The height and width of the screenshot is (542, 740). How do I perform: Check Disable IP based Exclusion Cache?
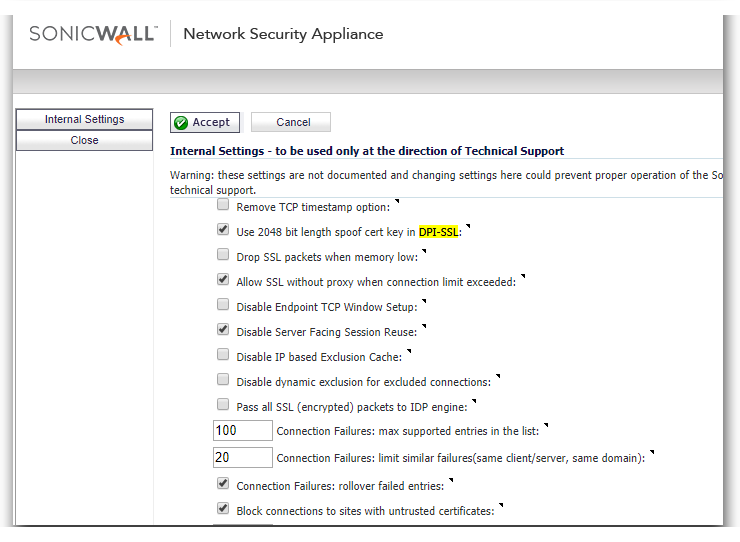223,355
